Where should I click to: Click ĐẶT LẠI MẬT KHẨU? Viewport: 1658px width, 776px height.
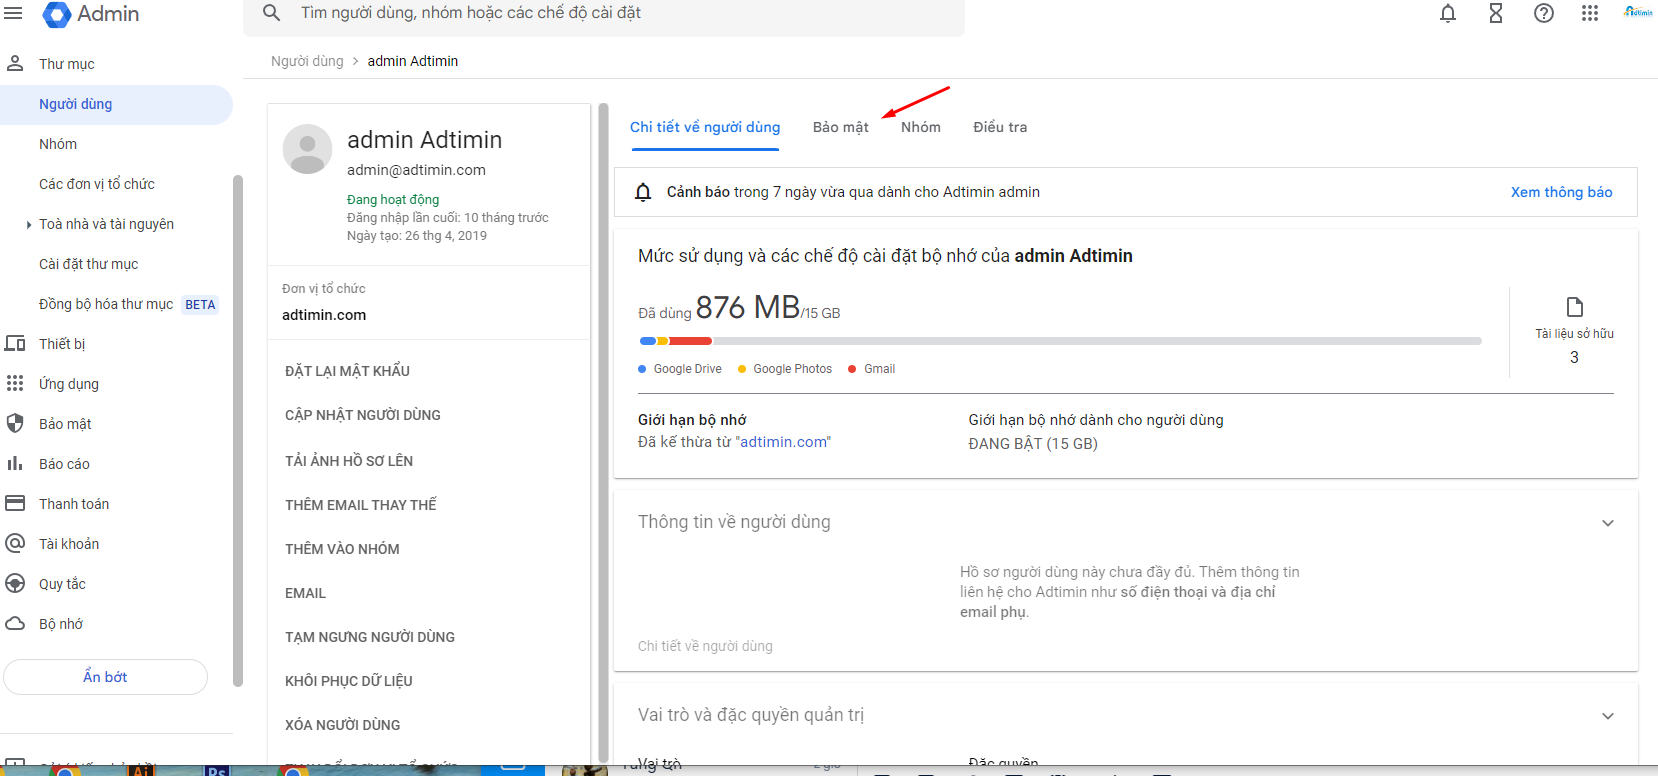(x=347, y=371)
